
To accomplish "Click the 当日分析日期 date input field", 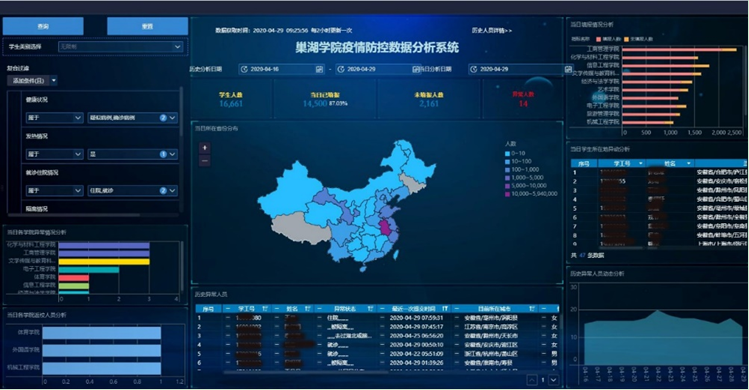I will click(x=521, y=69).
